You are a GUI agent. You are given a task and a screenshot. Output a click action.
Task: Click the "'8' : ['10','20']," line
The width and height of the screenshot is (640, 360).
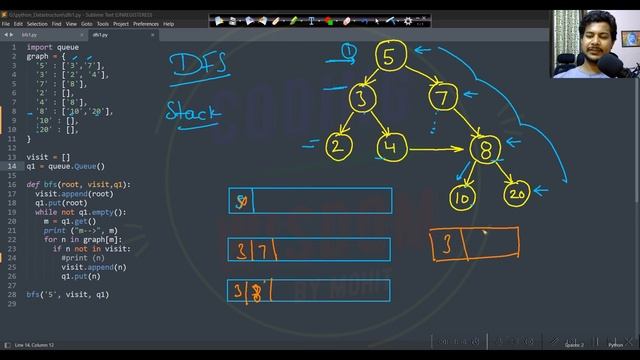click(74, 111)
